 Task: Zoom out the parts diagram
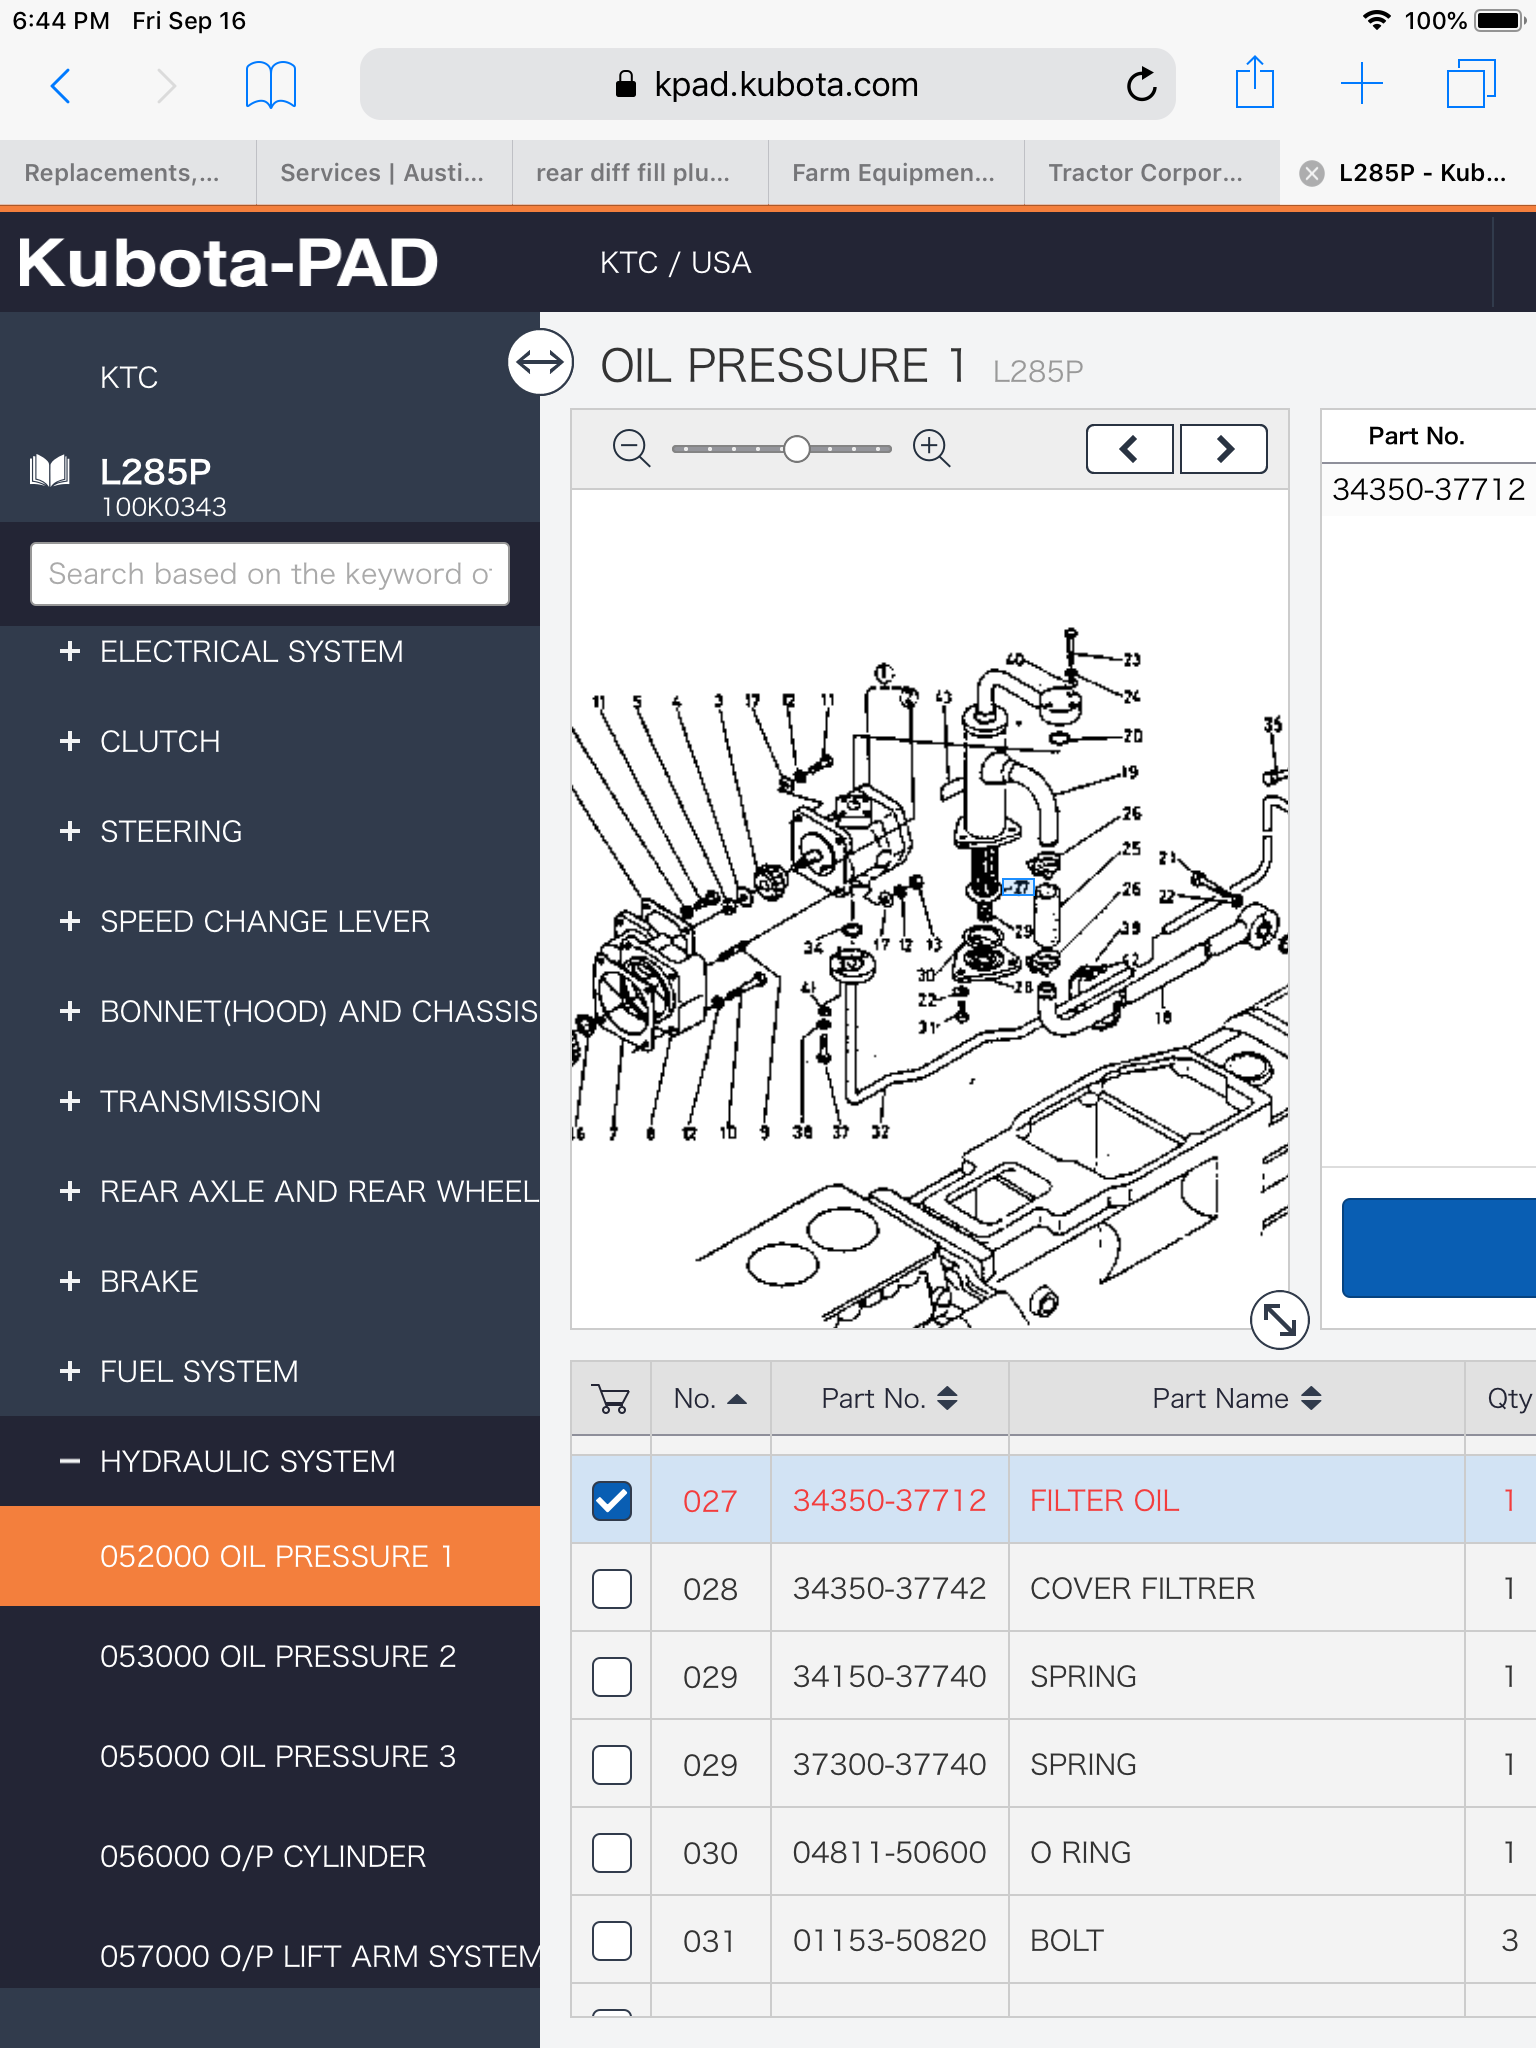click(631, 448)
